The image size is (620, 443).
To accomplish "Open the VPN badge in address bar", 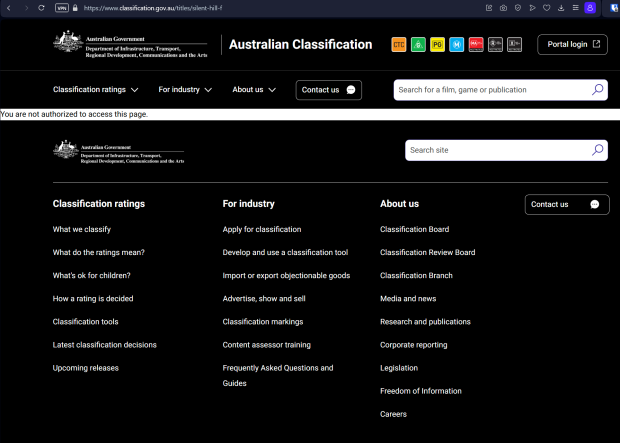I will click(x=62, y=8).
